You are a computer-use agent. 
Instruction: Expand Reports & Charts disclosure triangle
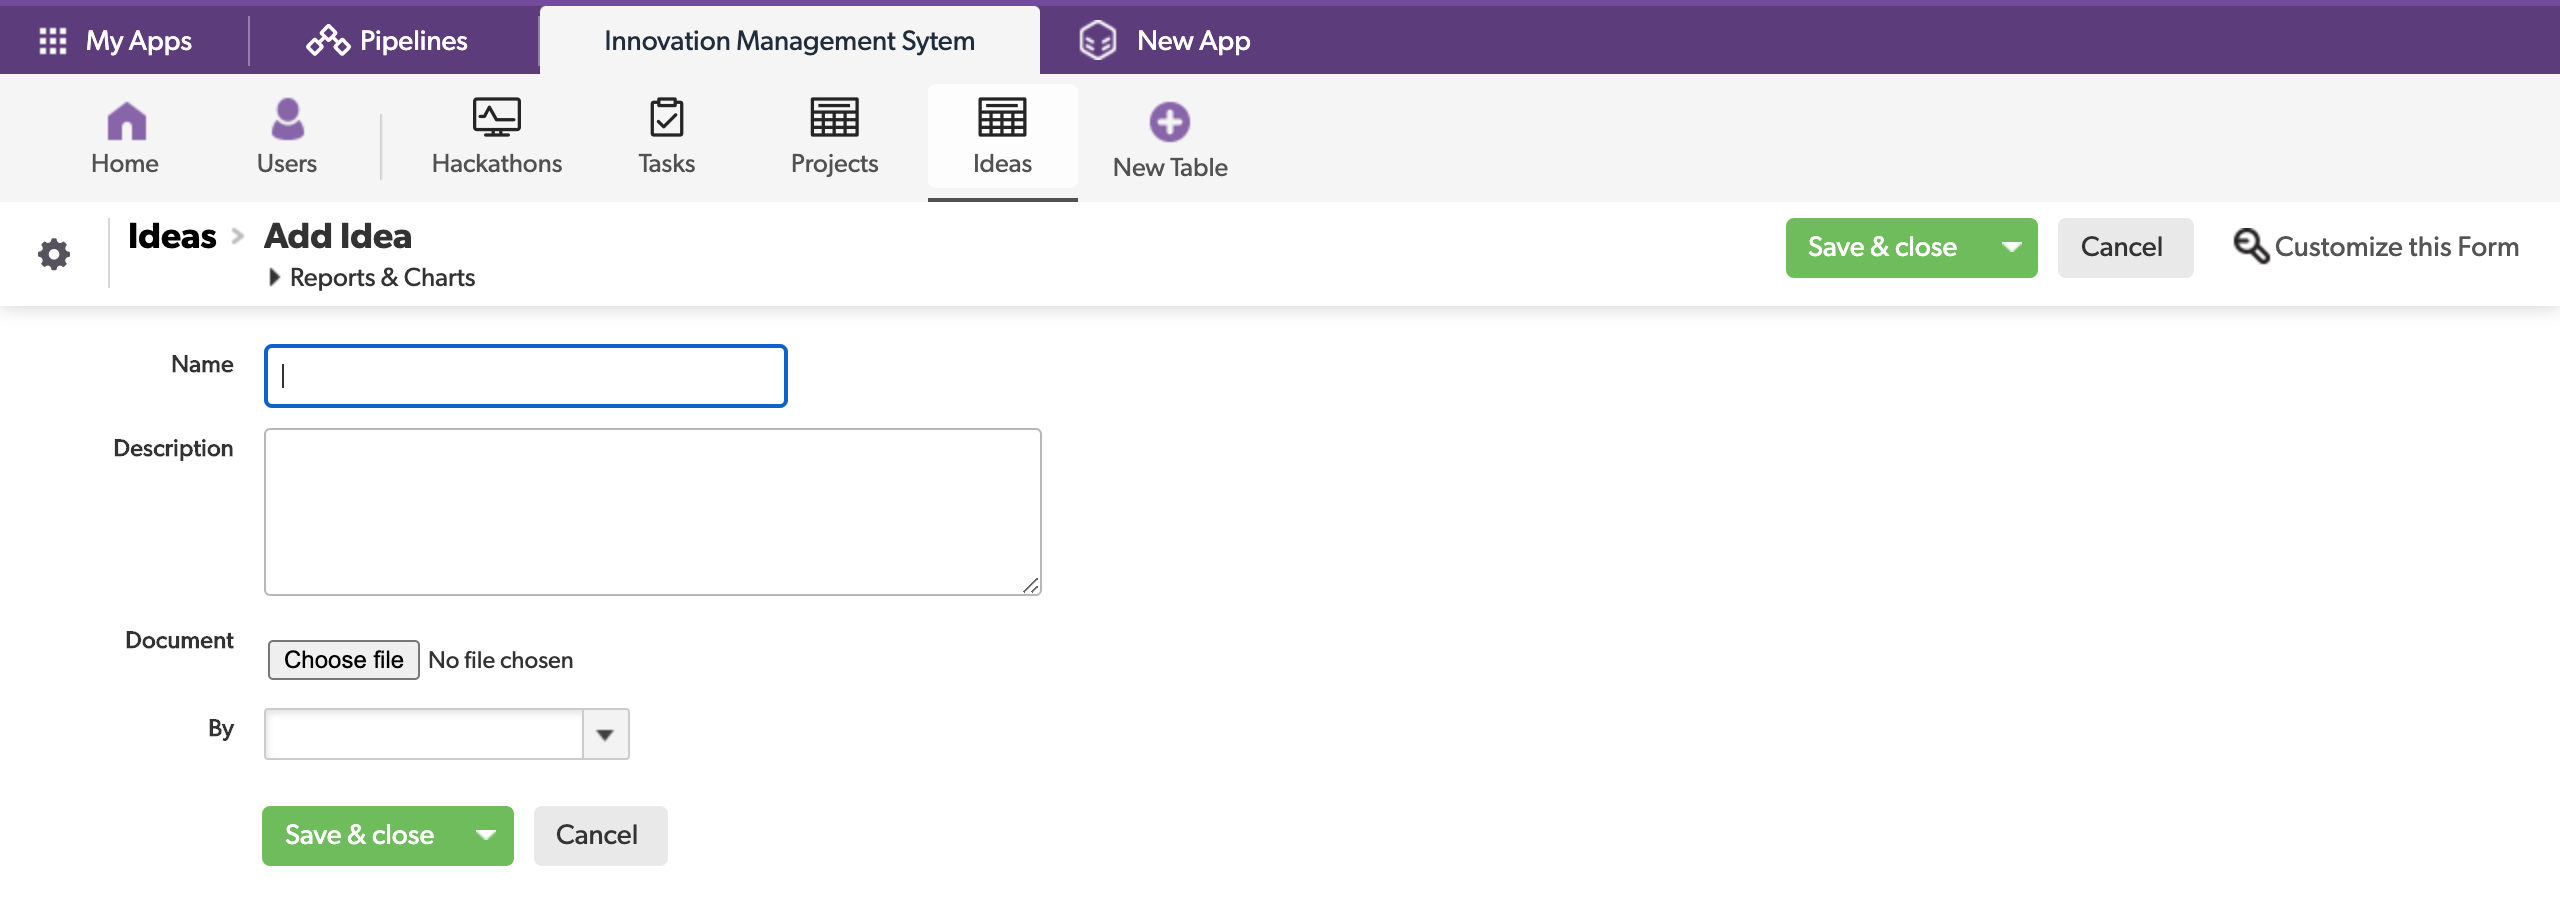tap(274, 277)
